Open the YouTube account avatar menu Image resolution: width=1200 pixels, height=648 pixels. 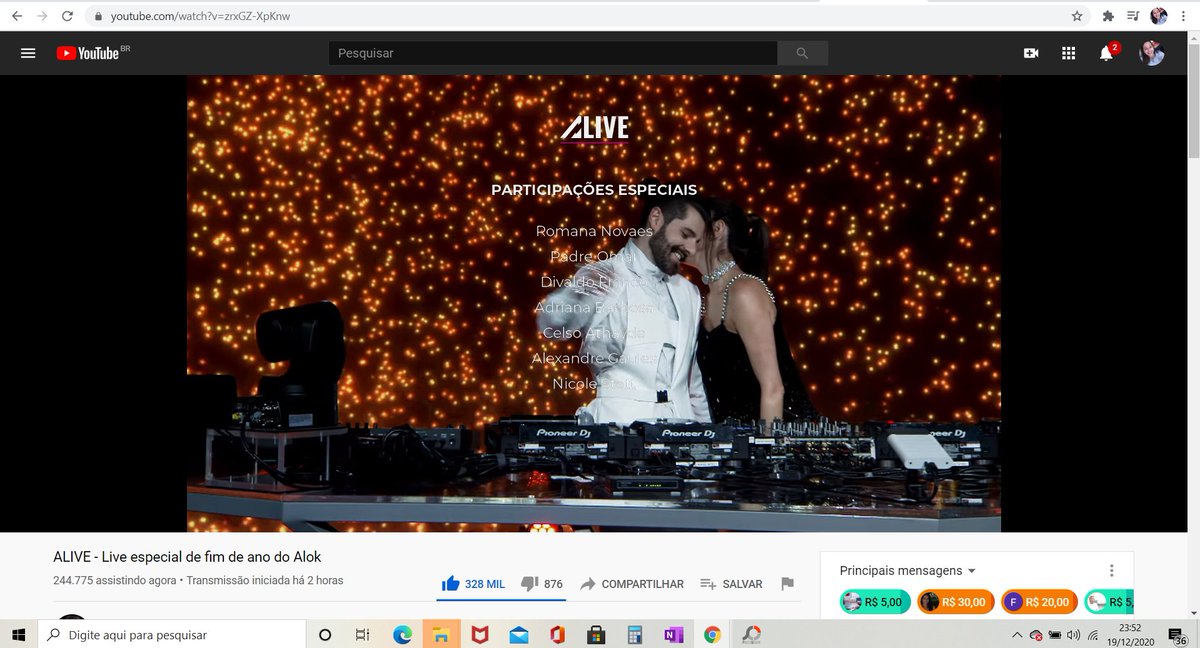(x=1152, y=53)
